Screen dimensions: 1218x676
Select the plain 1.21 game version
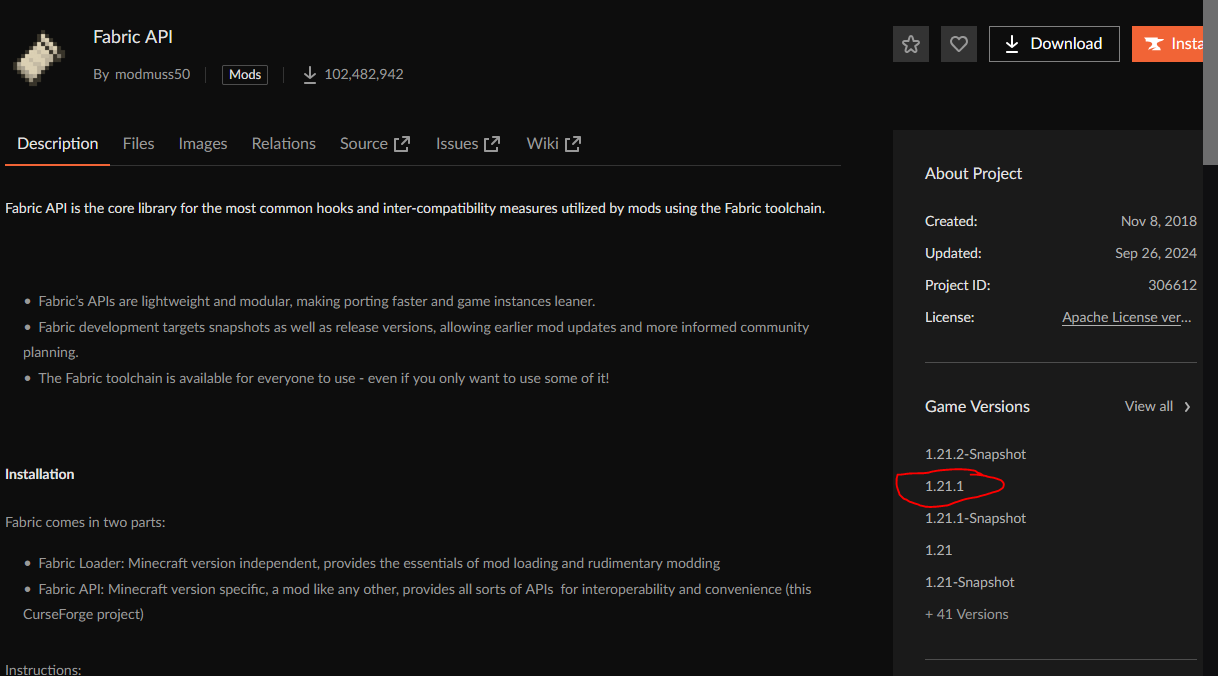(x=938, y=550)
